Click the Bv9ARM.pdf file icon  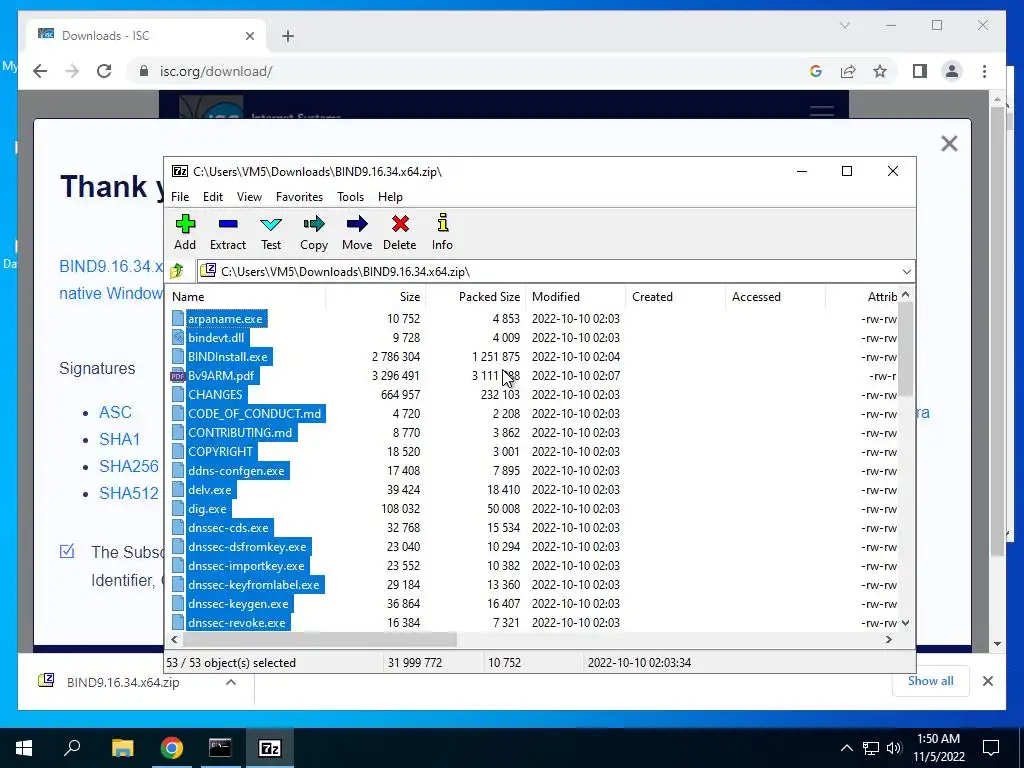pyautogui.click(x=178, y=376)
